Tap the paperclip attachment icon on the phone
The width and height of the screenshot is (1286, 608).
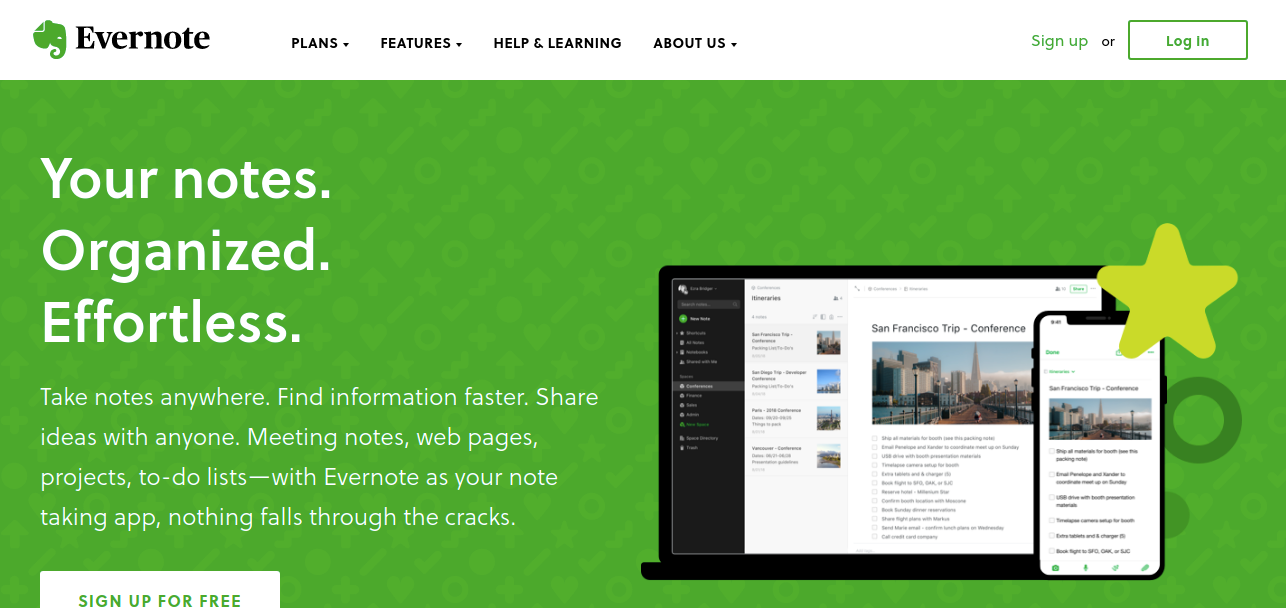[x=1145, y=568]
